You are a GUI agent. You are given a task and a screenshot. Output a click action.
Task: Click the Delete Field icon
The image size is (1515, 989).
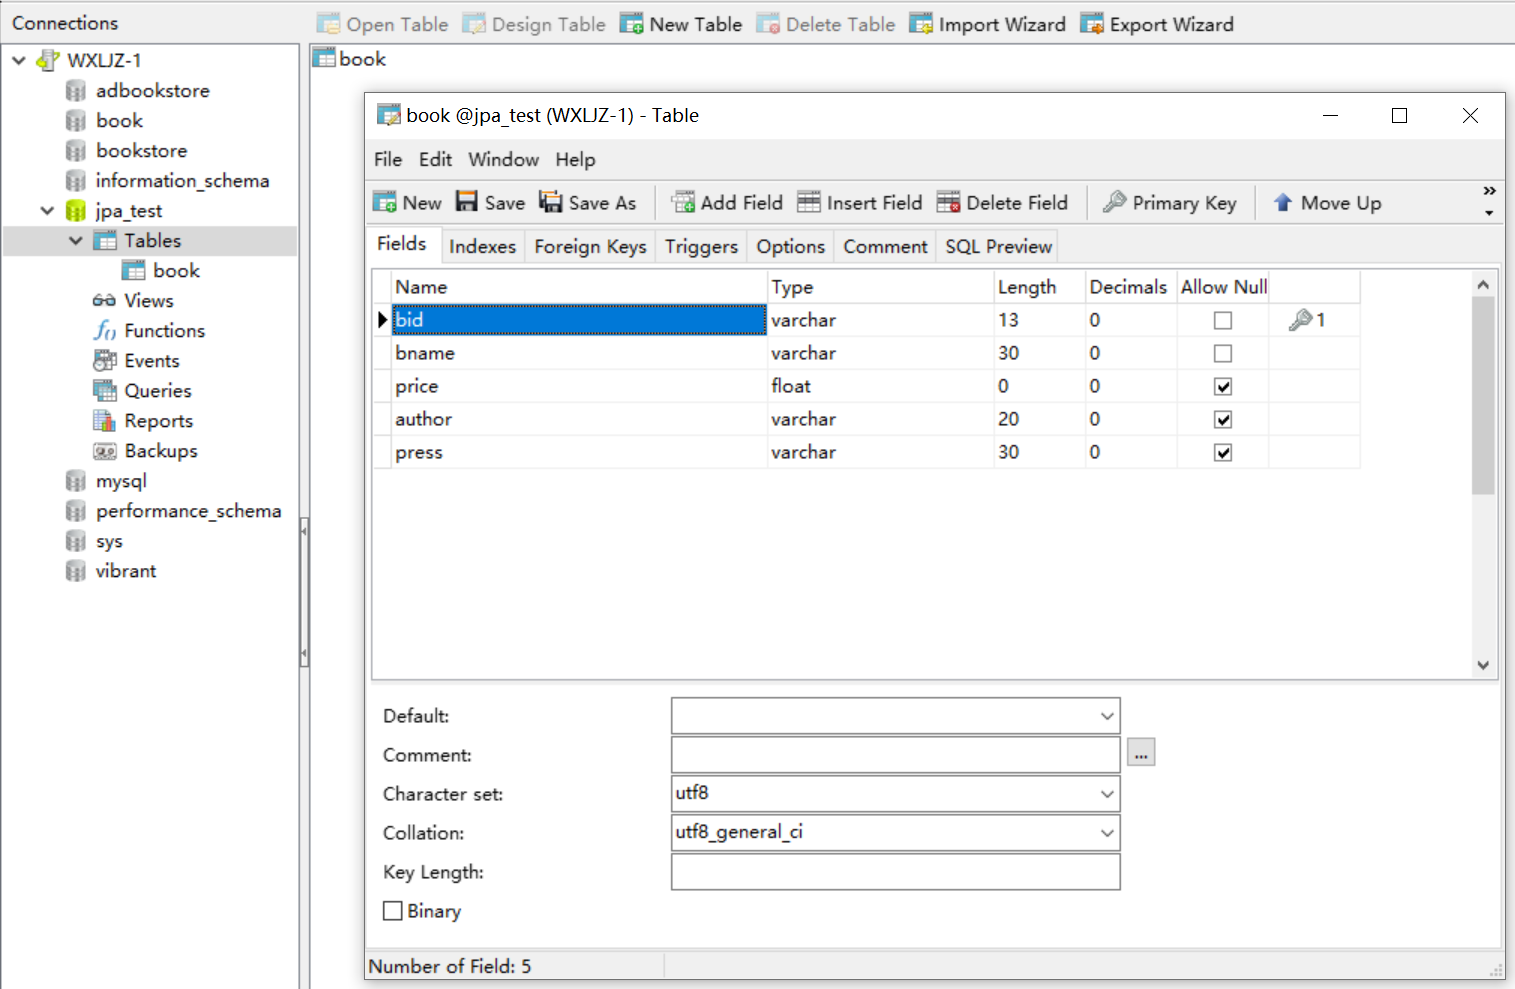[948, 202]
